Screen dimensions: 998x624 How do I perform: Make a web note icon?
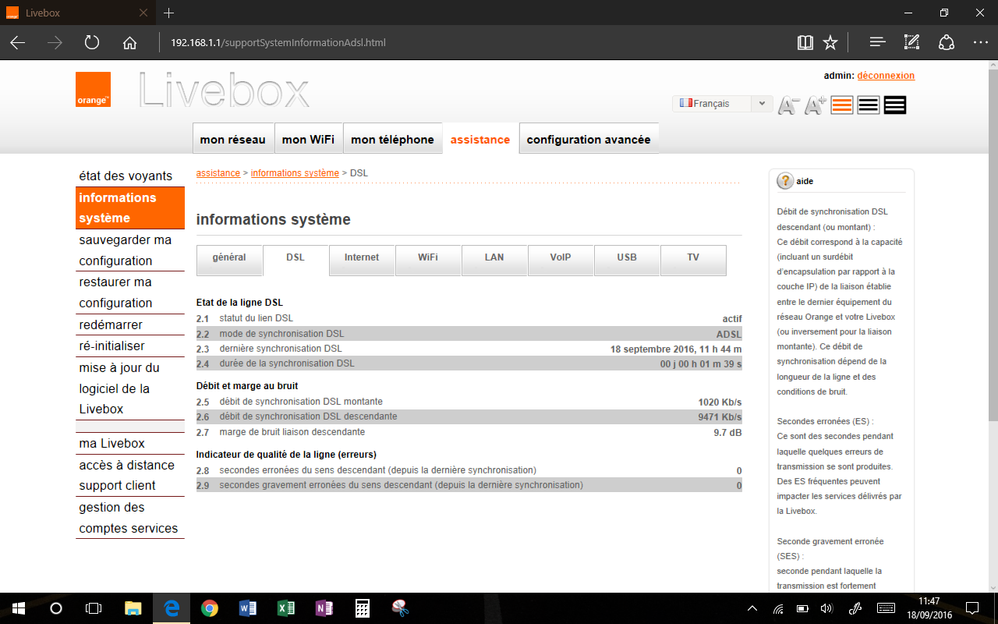pos(911,43)
